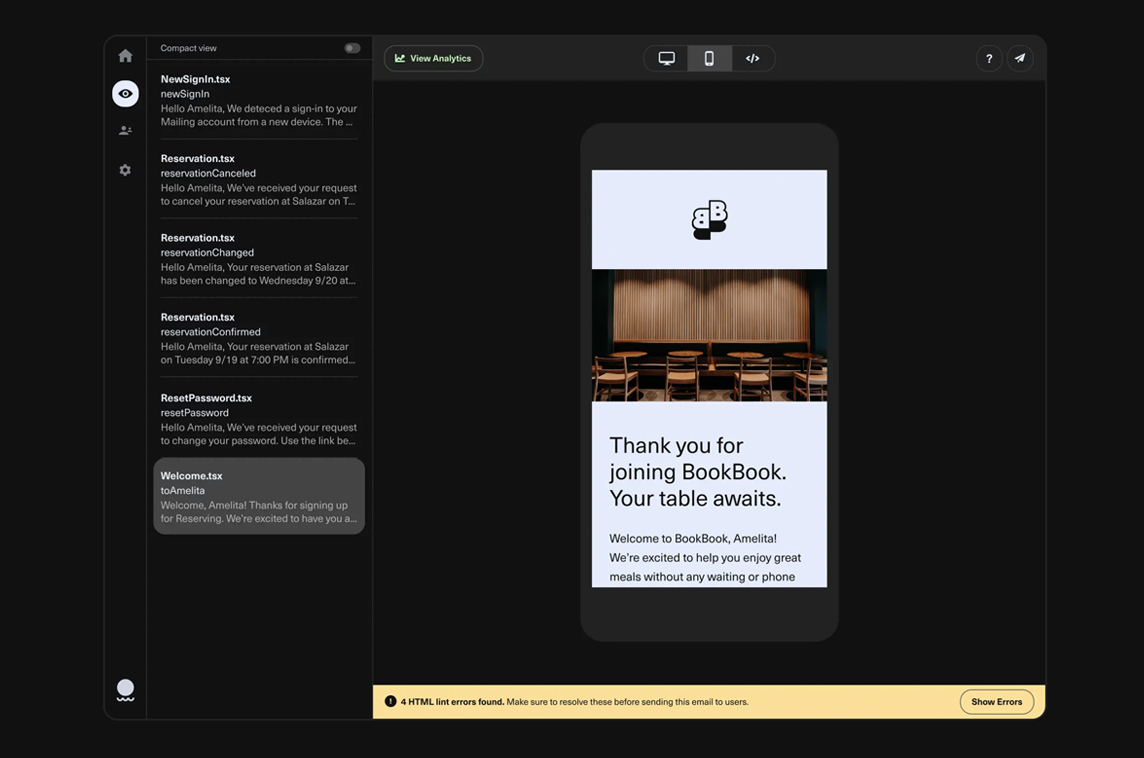1144x758 pixels.
Task: Open the home icon in sidebar
Action: [125, 55]
